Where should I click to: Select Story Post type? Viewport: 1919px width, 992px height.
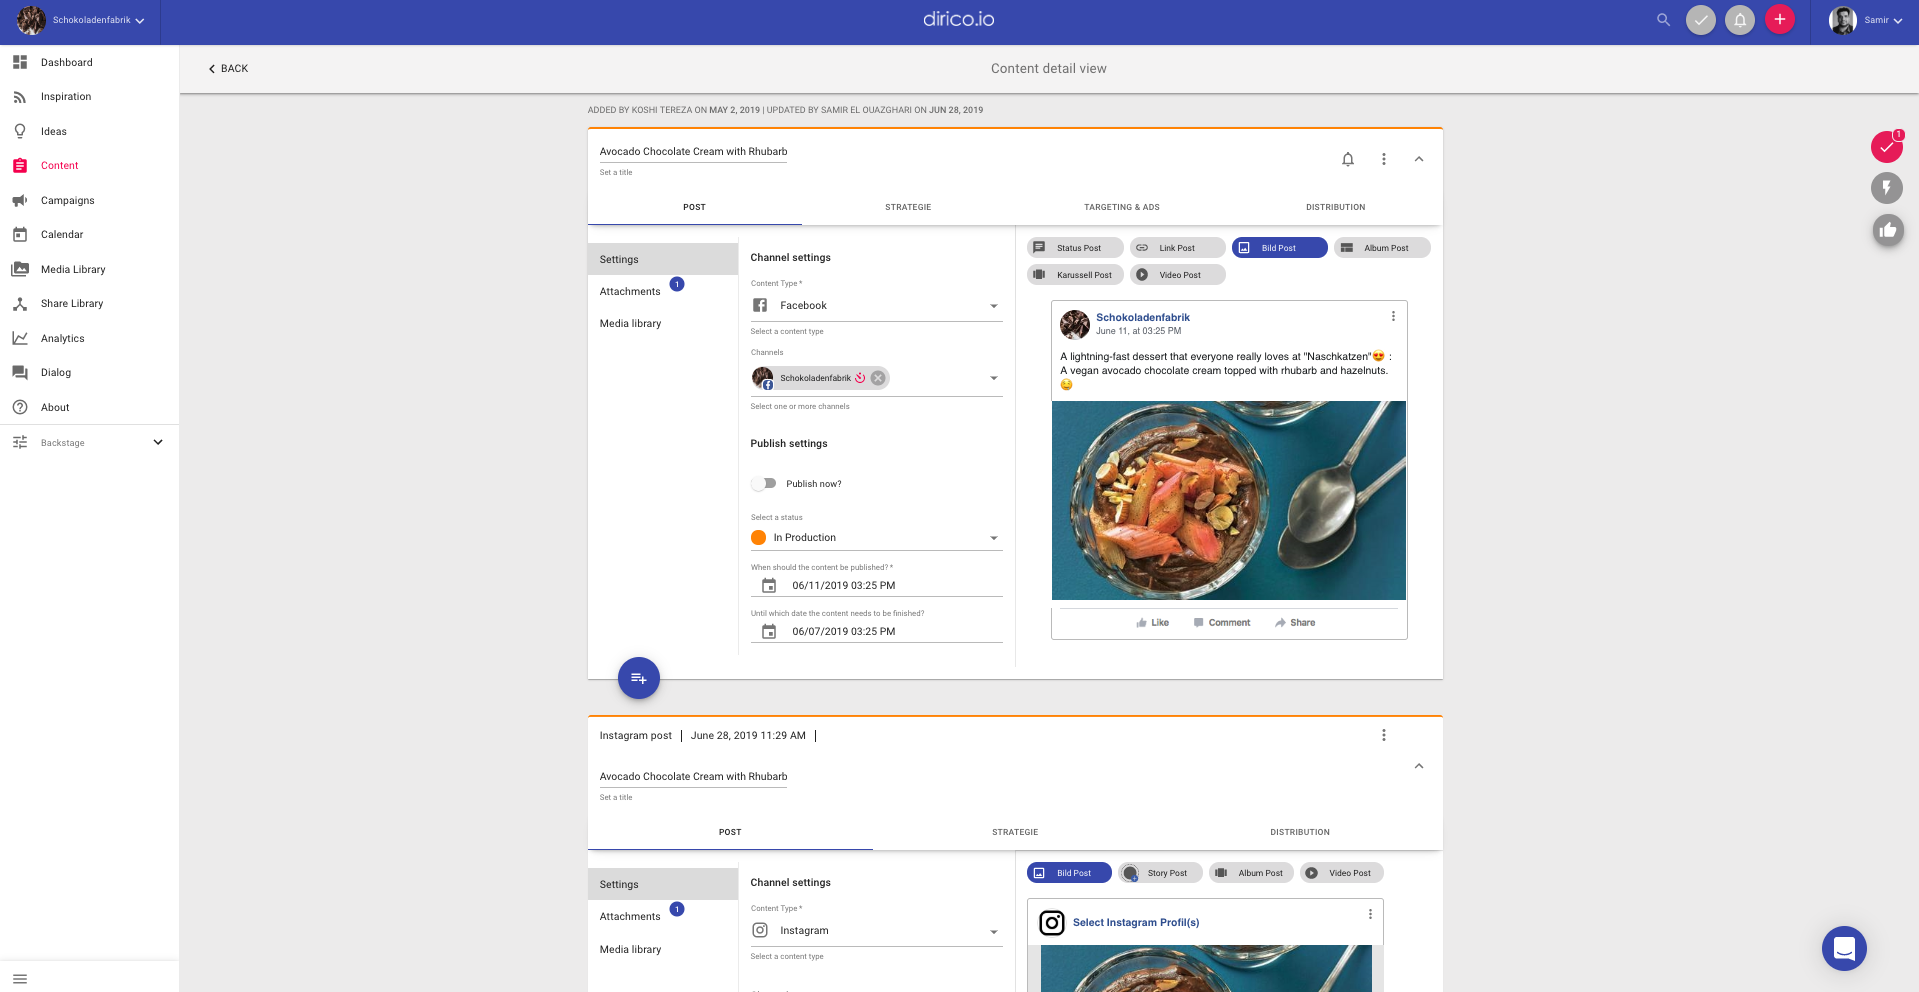click(1160, 873)
